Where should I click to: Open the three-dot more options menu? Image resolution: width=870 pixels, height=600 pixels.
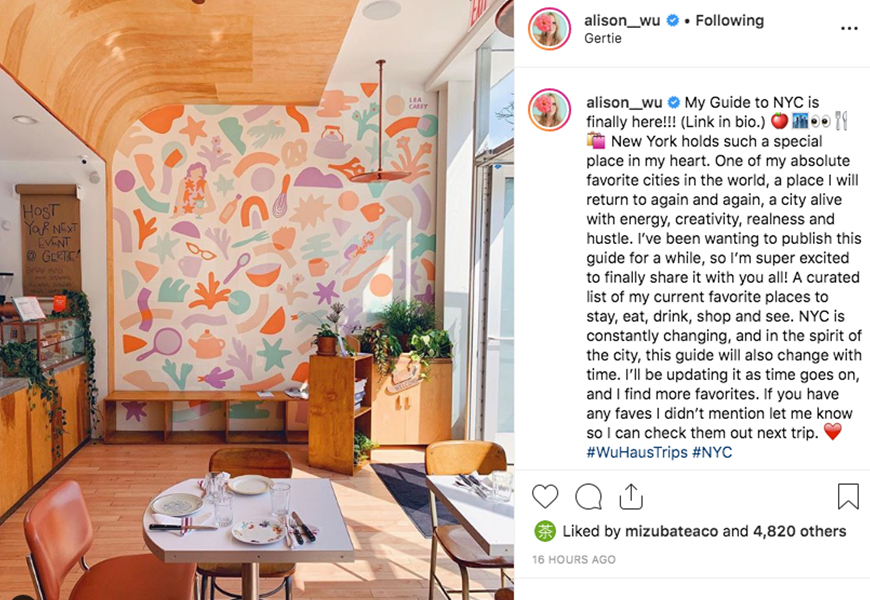849,28
